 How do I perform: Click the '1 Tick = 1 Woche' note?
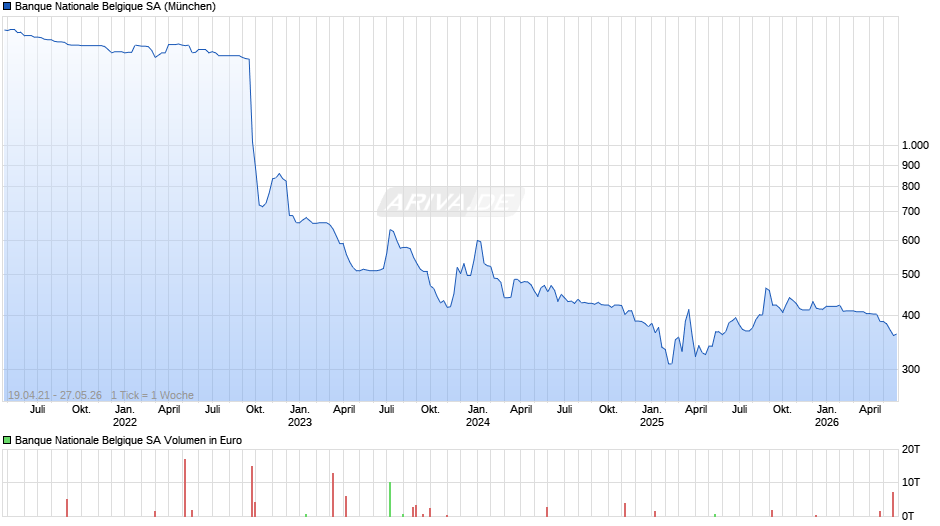pos(152,395)
